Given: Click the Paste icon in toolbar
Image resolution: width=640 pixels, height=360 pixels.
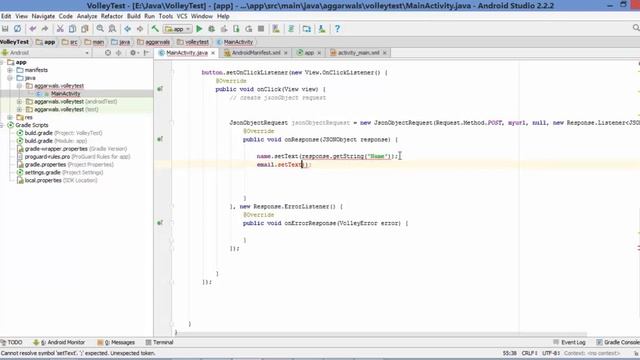Looking at the screenshot, I should (84, 29).
